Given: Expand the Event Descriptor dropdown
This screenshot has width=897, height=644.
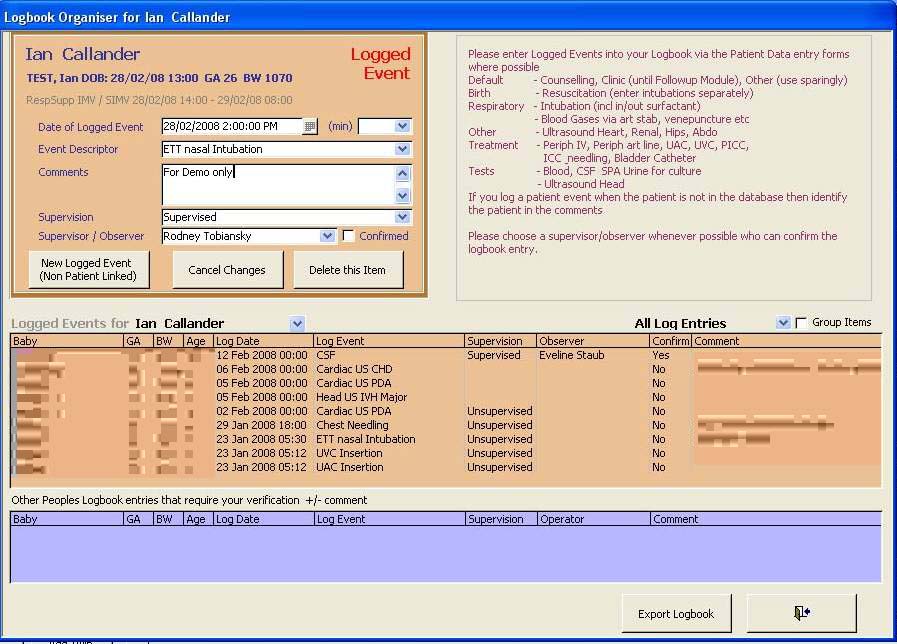Looking at the screenshot, I should [402, 150].
